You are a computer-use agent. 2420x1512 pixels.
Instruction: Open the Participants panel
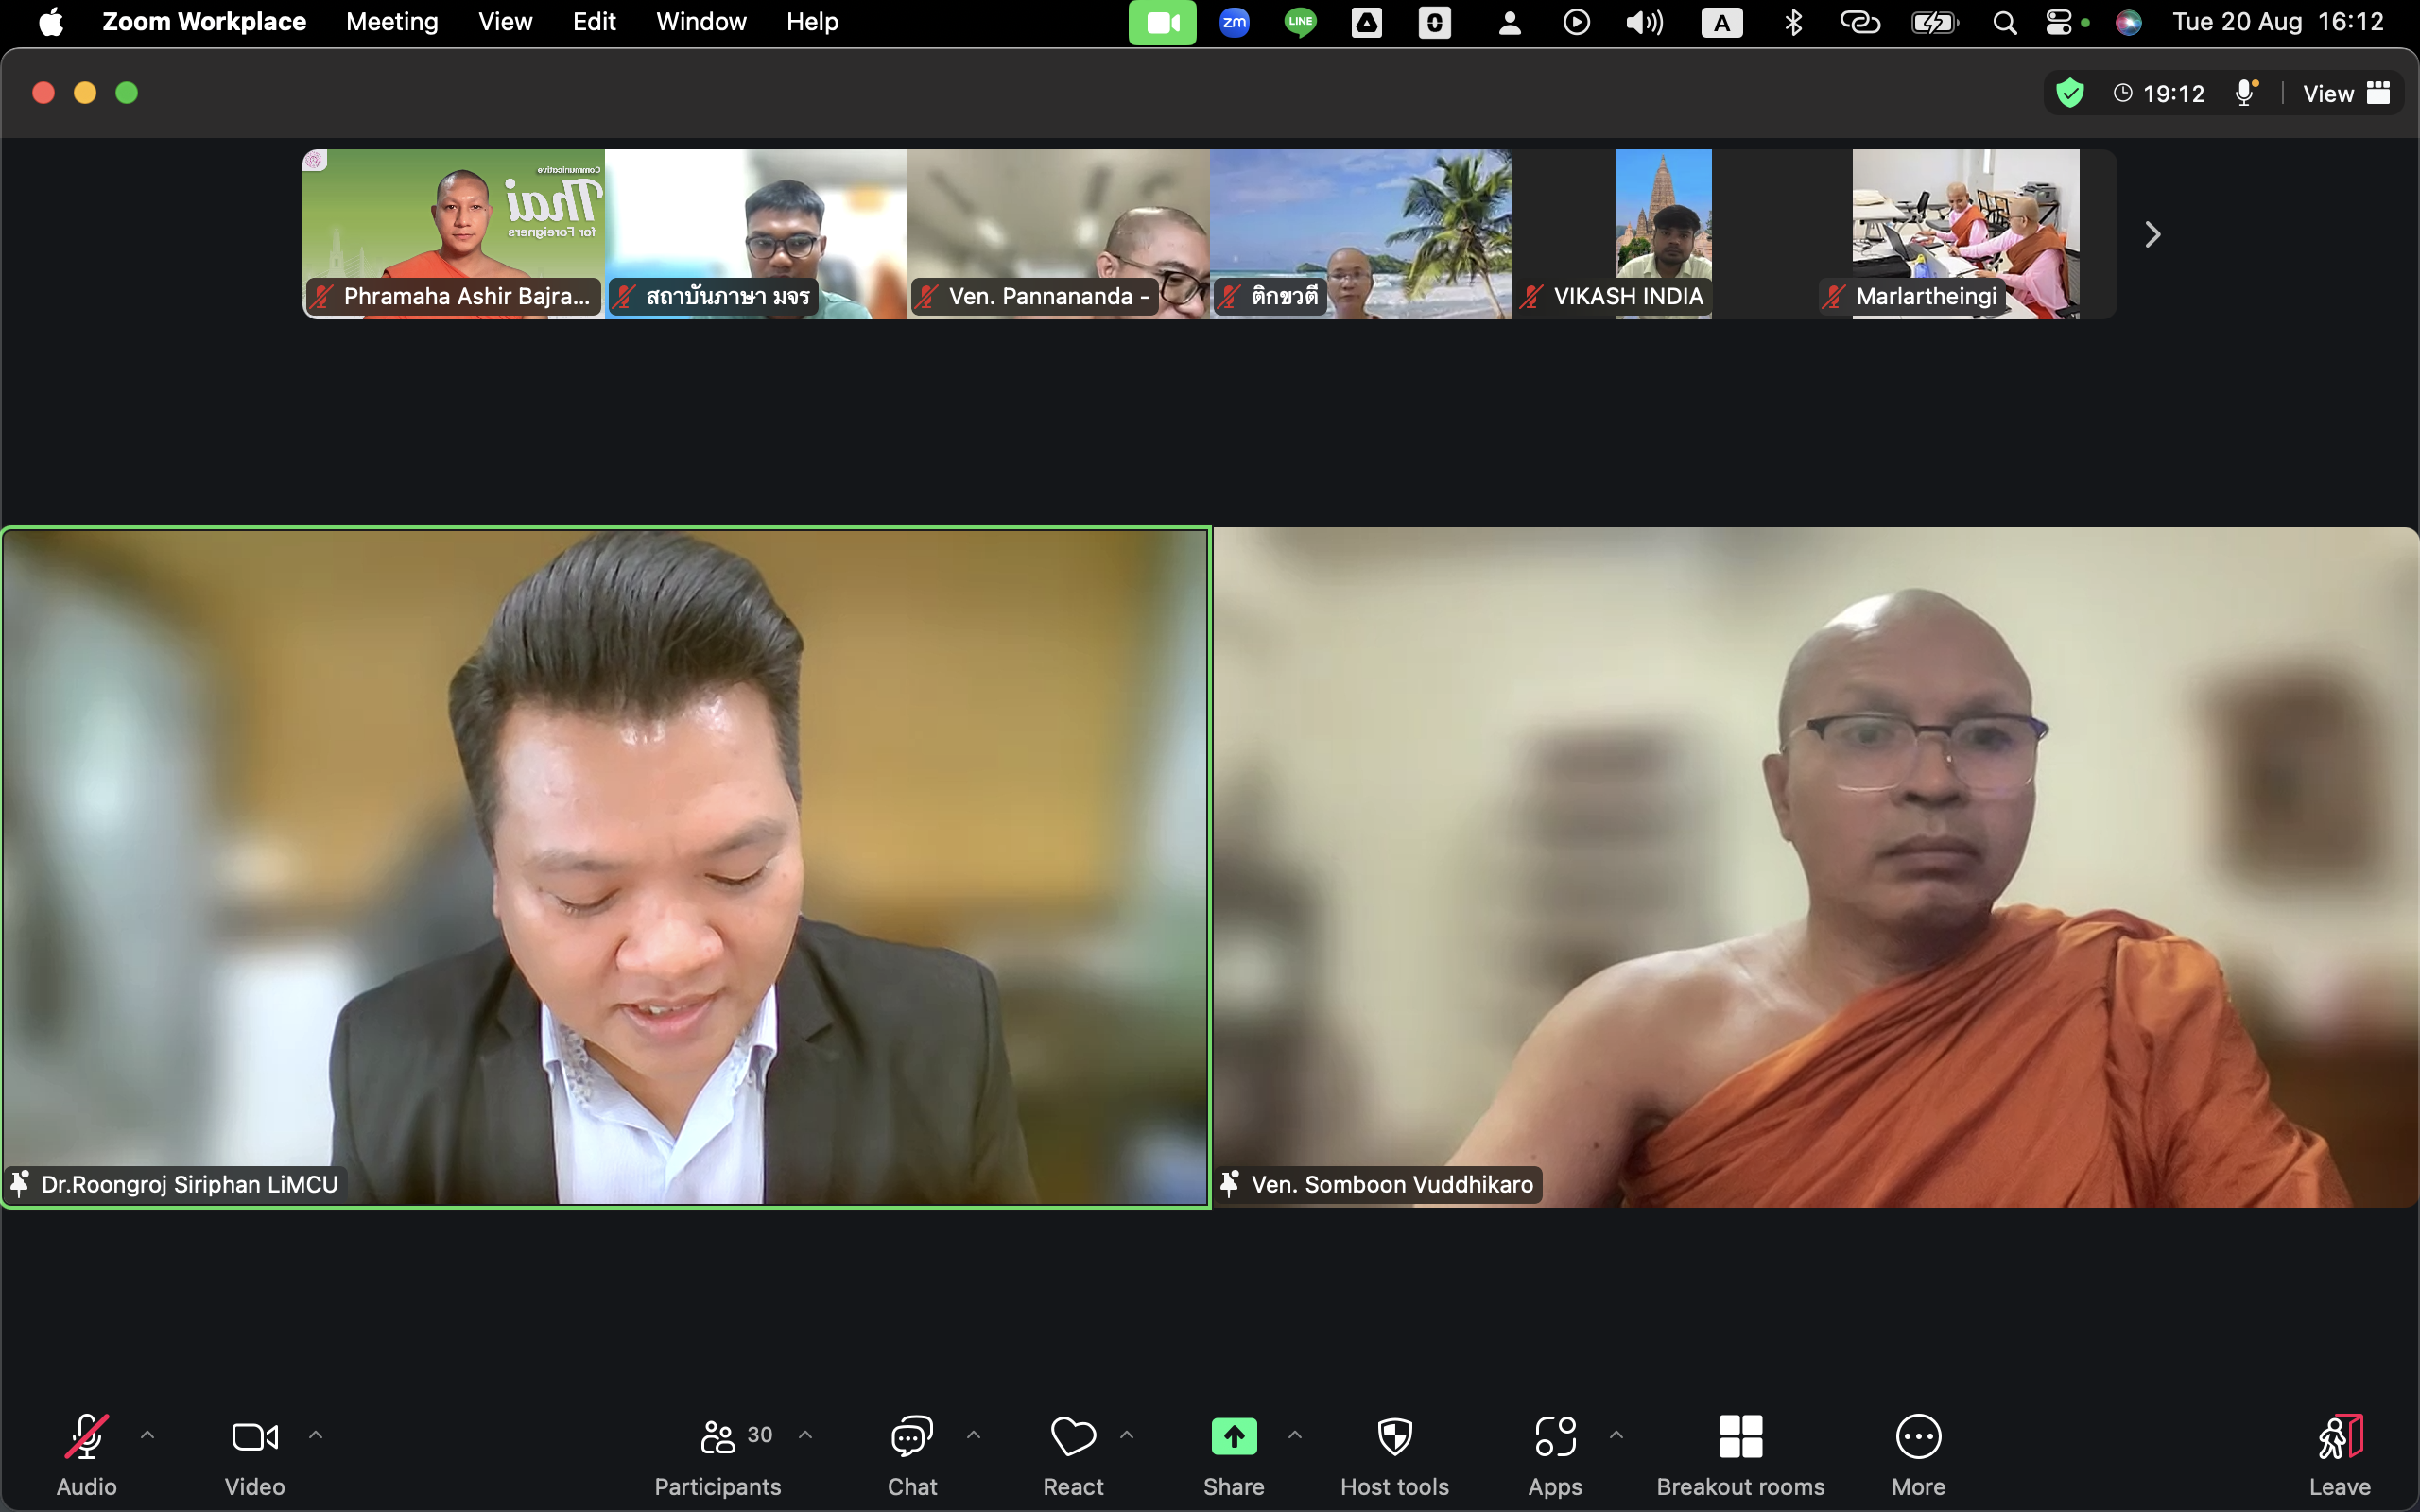pyautogui.click(x=718, y=1454)
